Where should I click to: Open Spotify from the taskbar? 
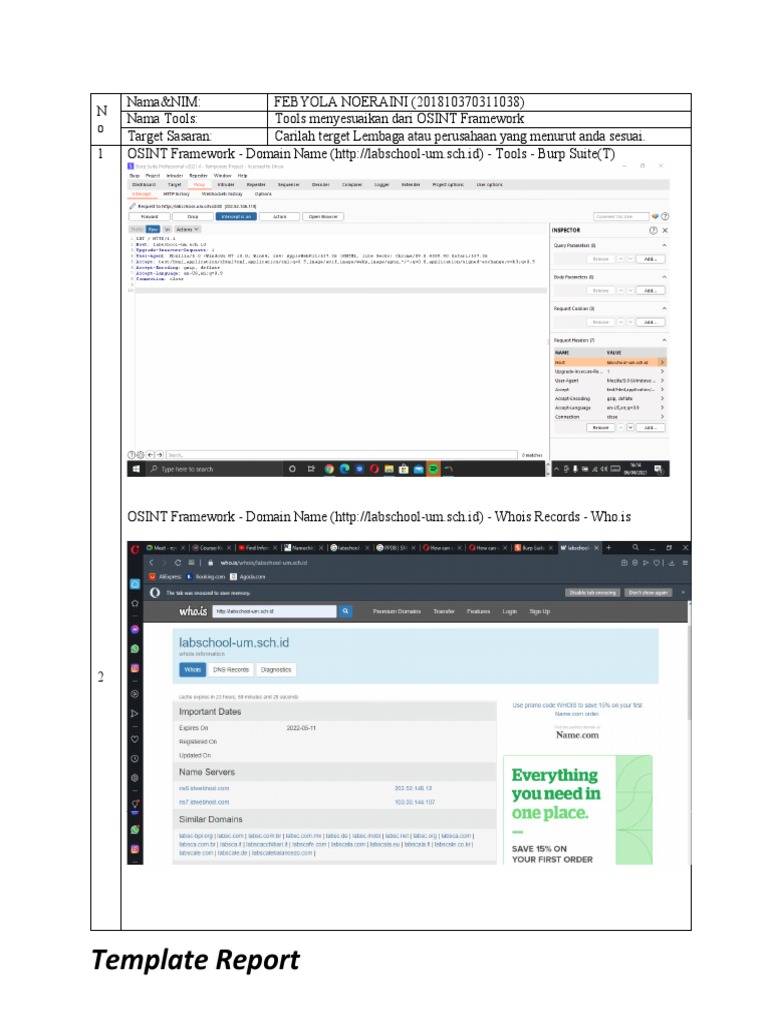pyautogui.click(x=433, y=469)
